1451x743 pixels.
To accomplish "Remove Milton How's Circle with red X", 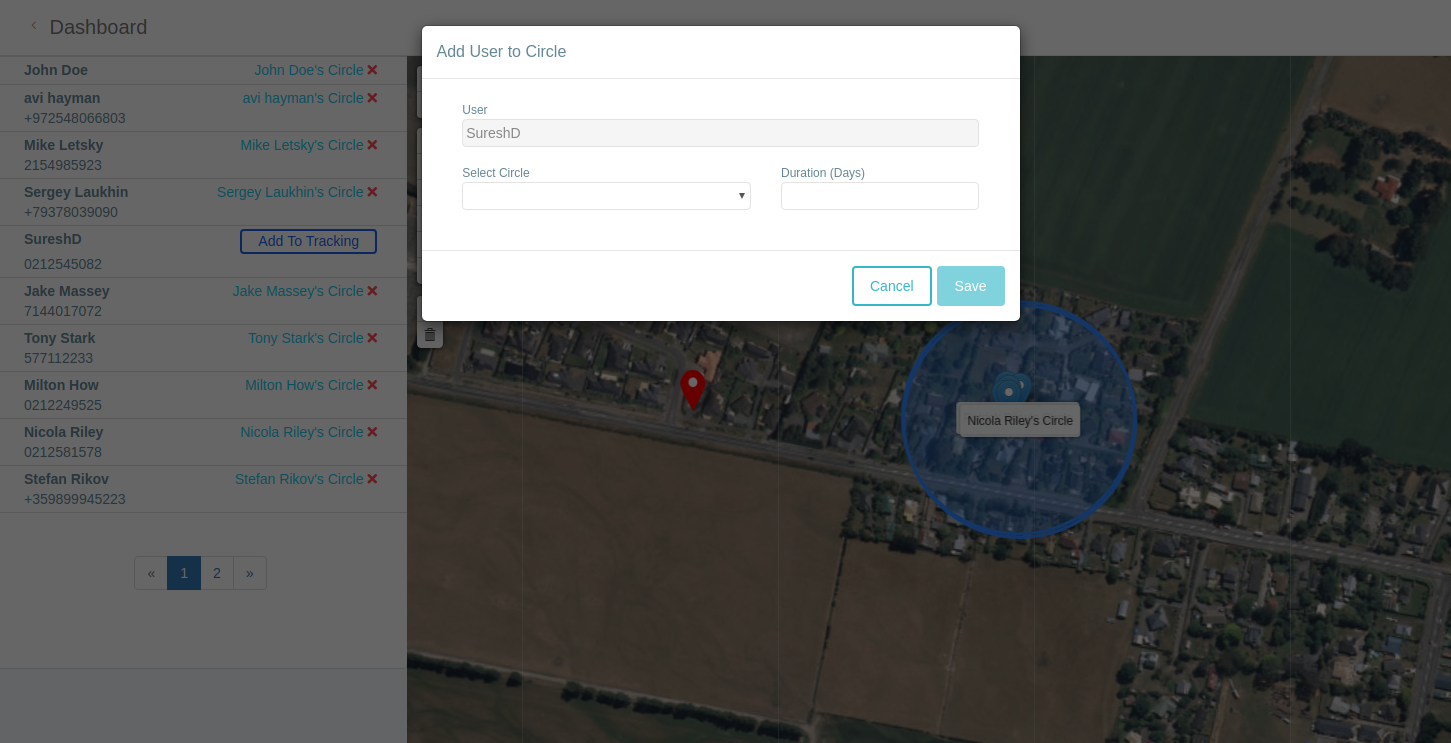I will (372, 385).
